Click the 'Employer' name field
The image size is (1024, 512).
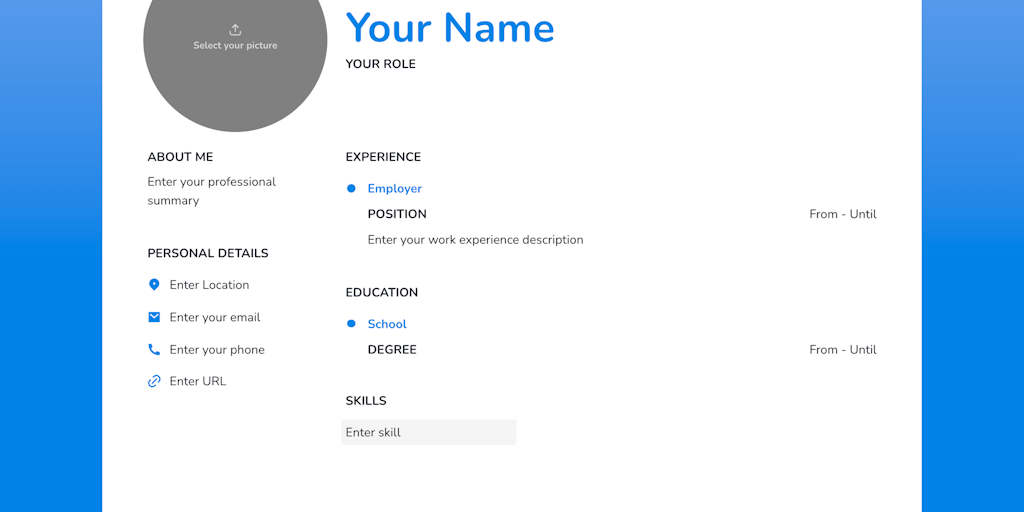pos(394,188)
